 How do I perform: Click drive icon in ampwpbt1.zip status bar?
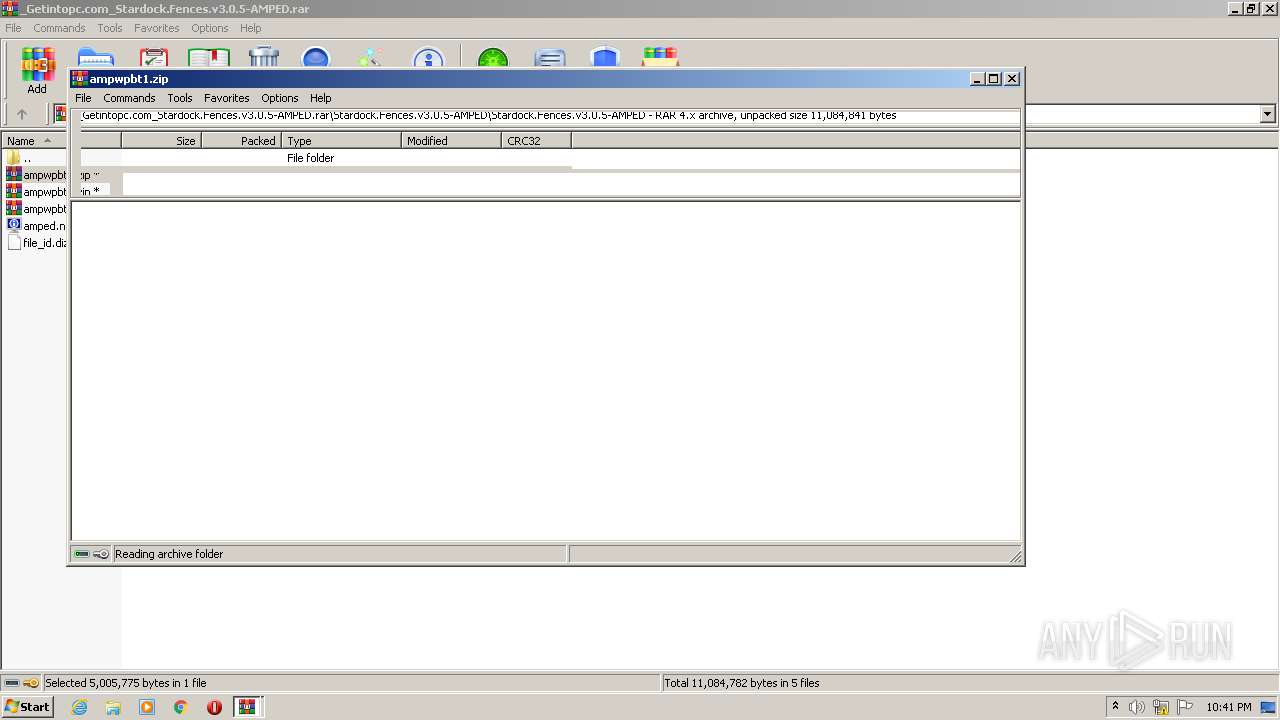tap(82, 554)
